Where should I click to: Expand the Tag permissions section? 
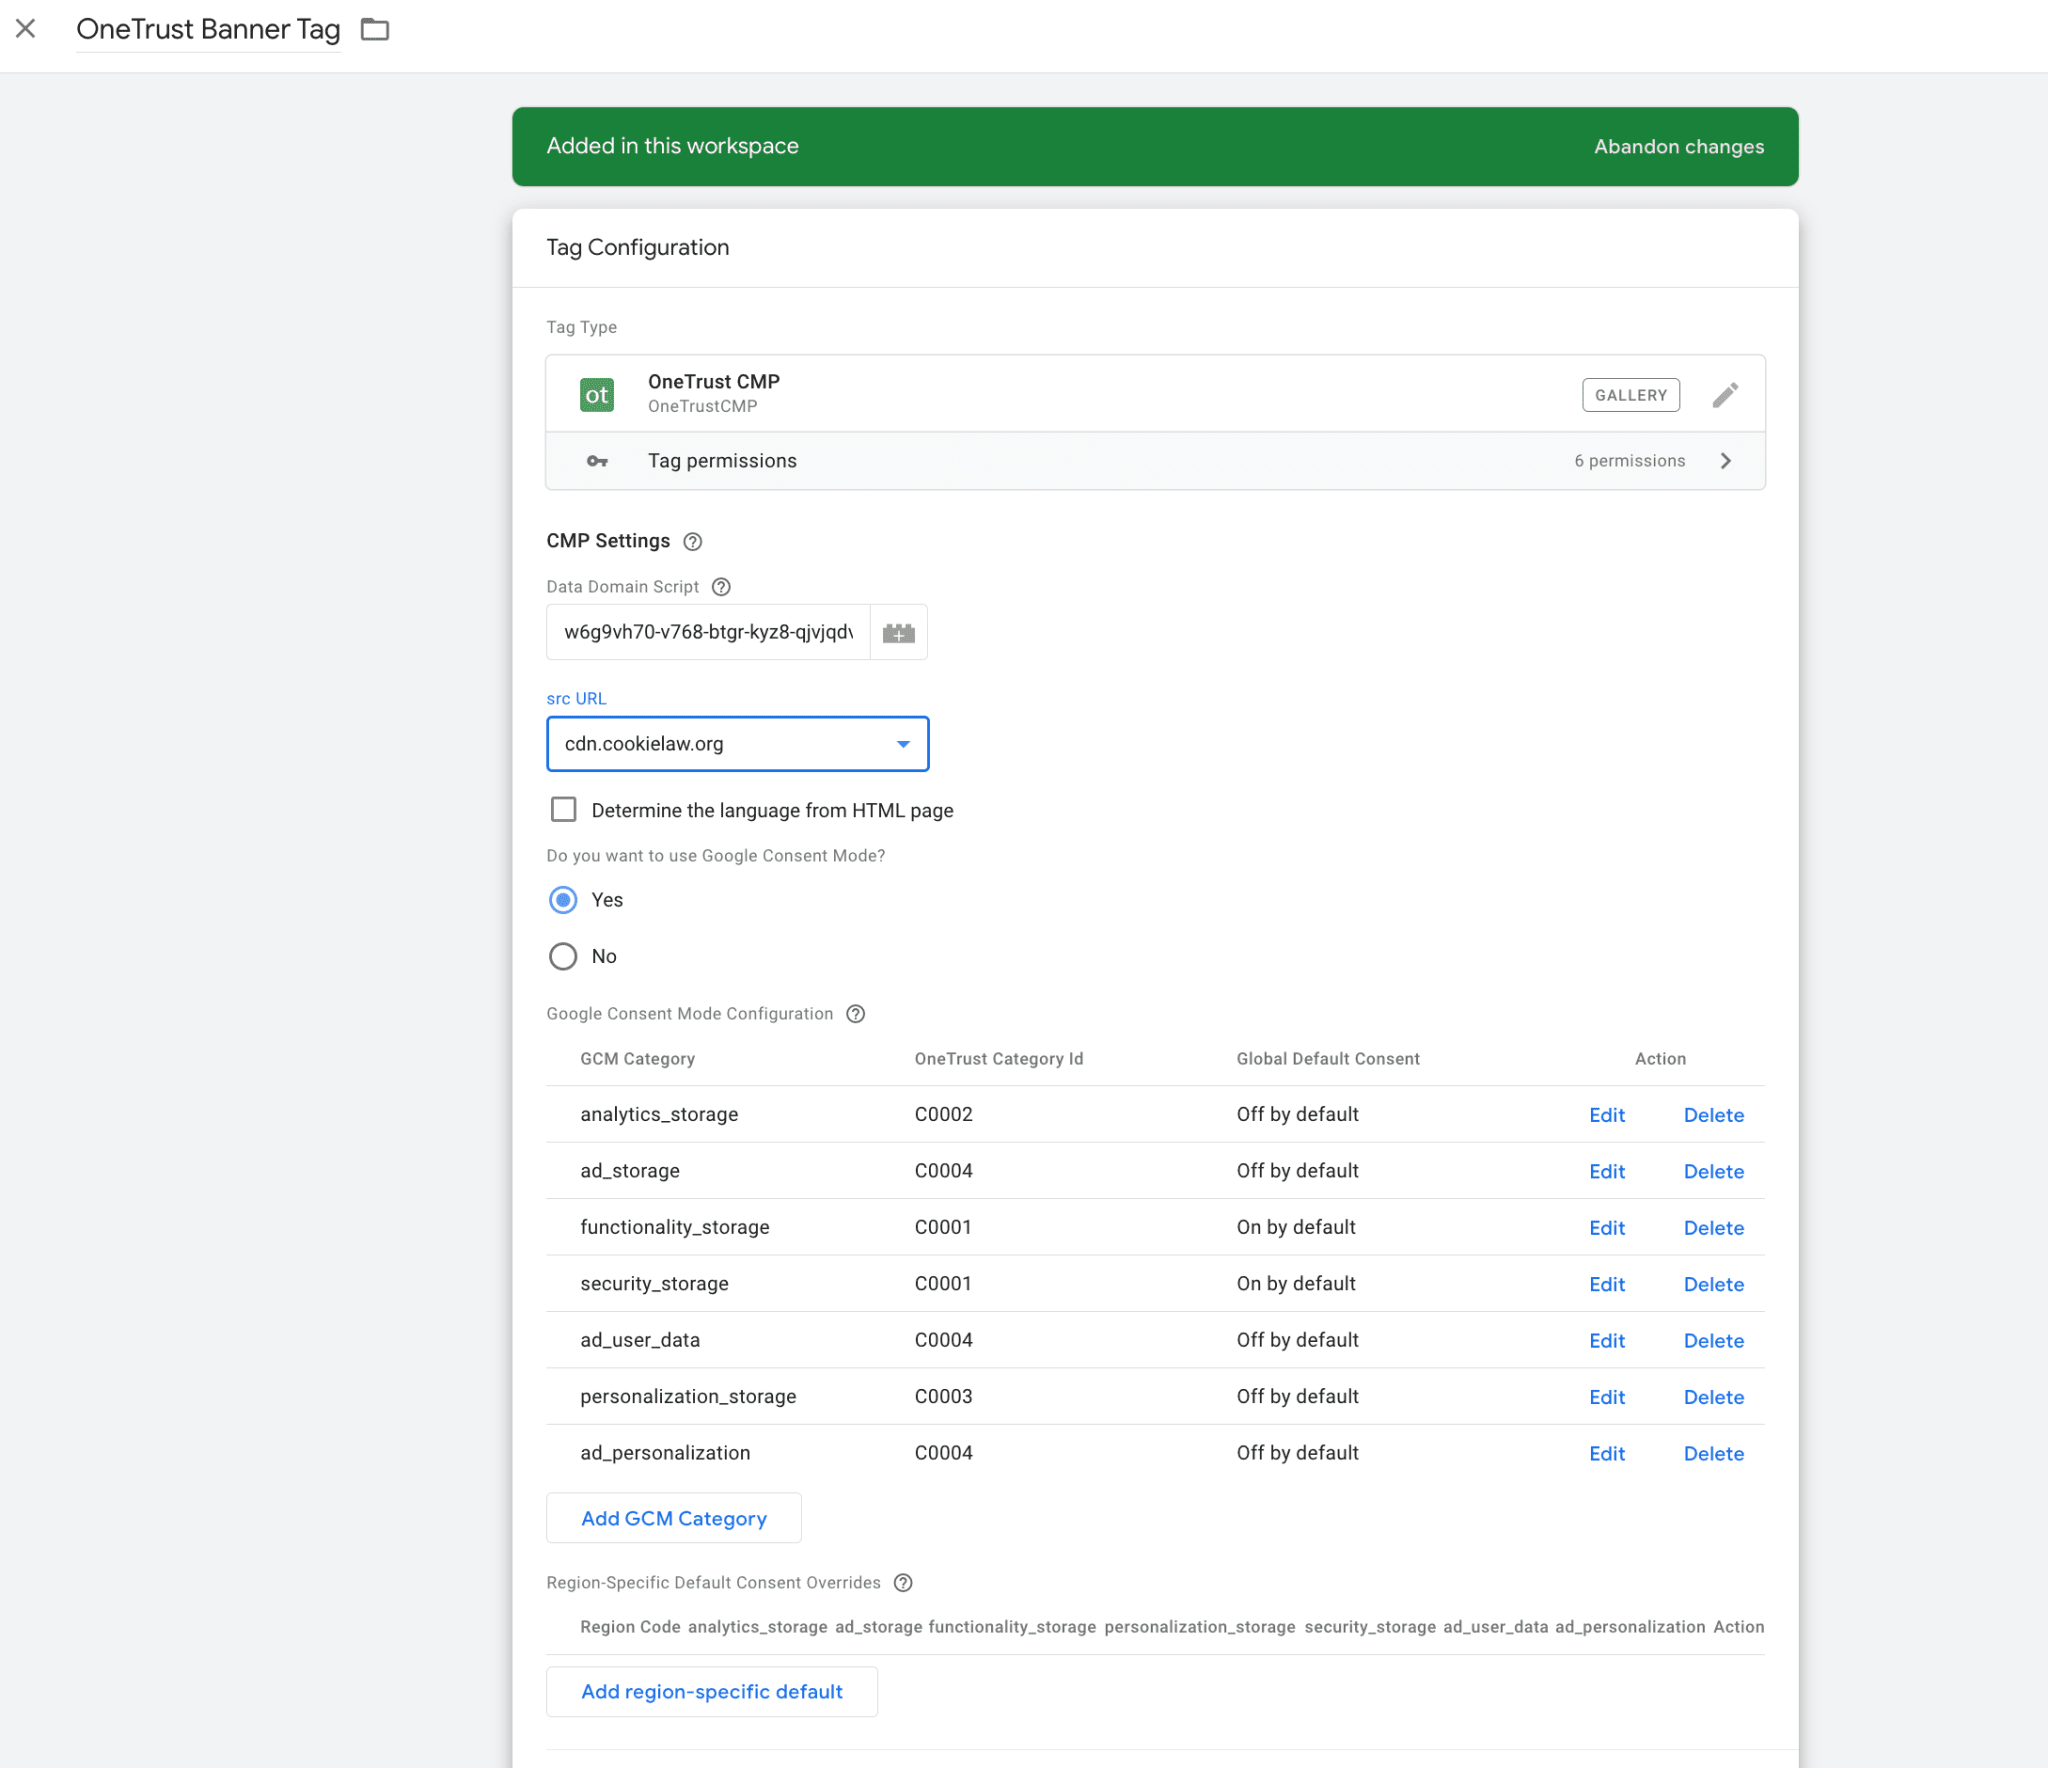1725,461
